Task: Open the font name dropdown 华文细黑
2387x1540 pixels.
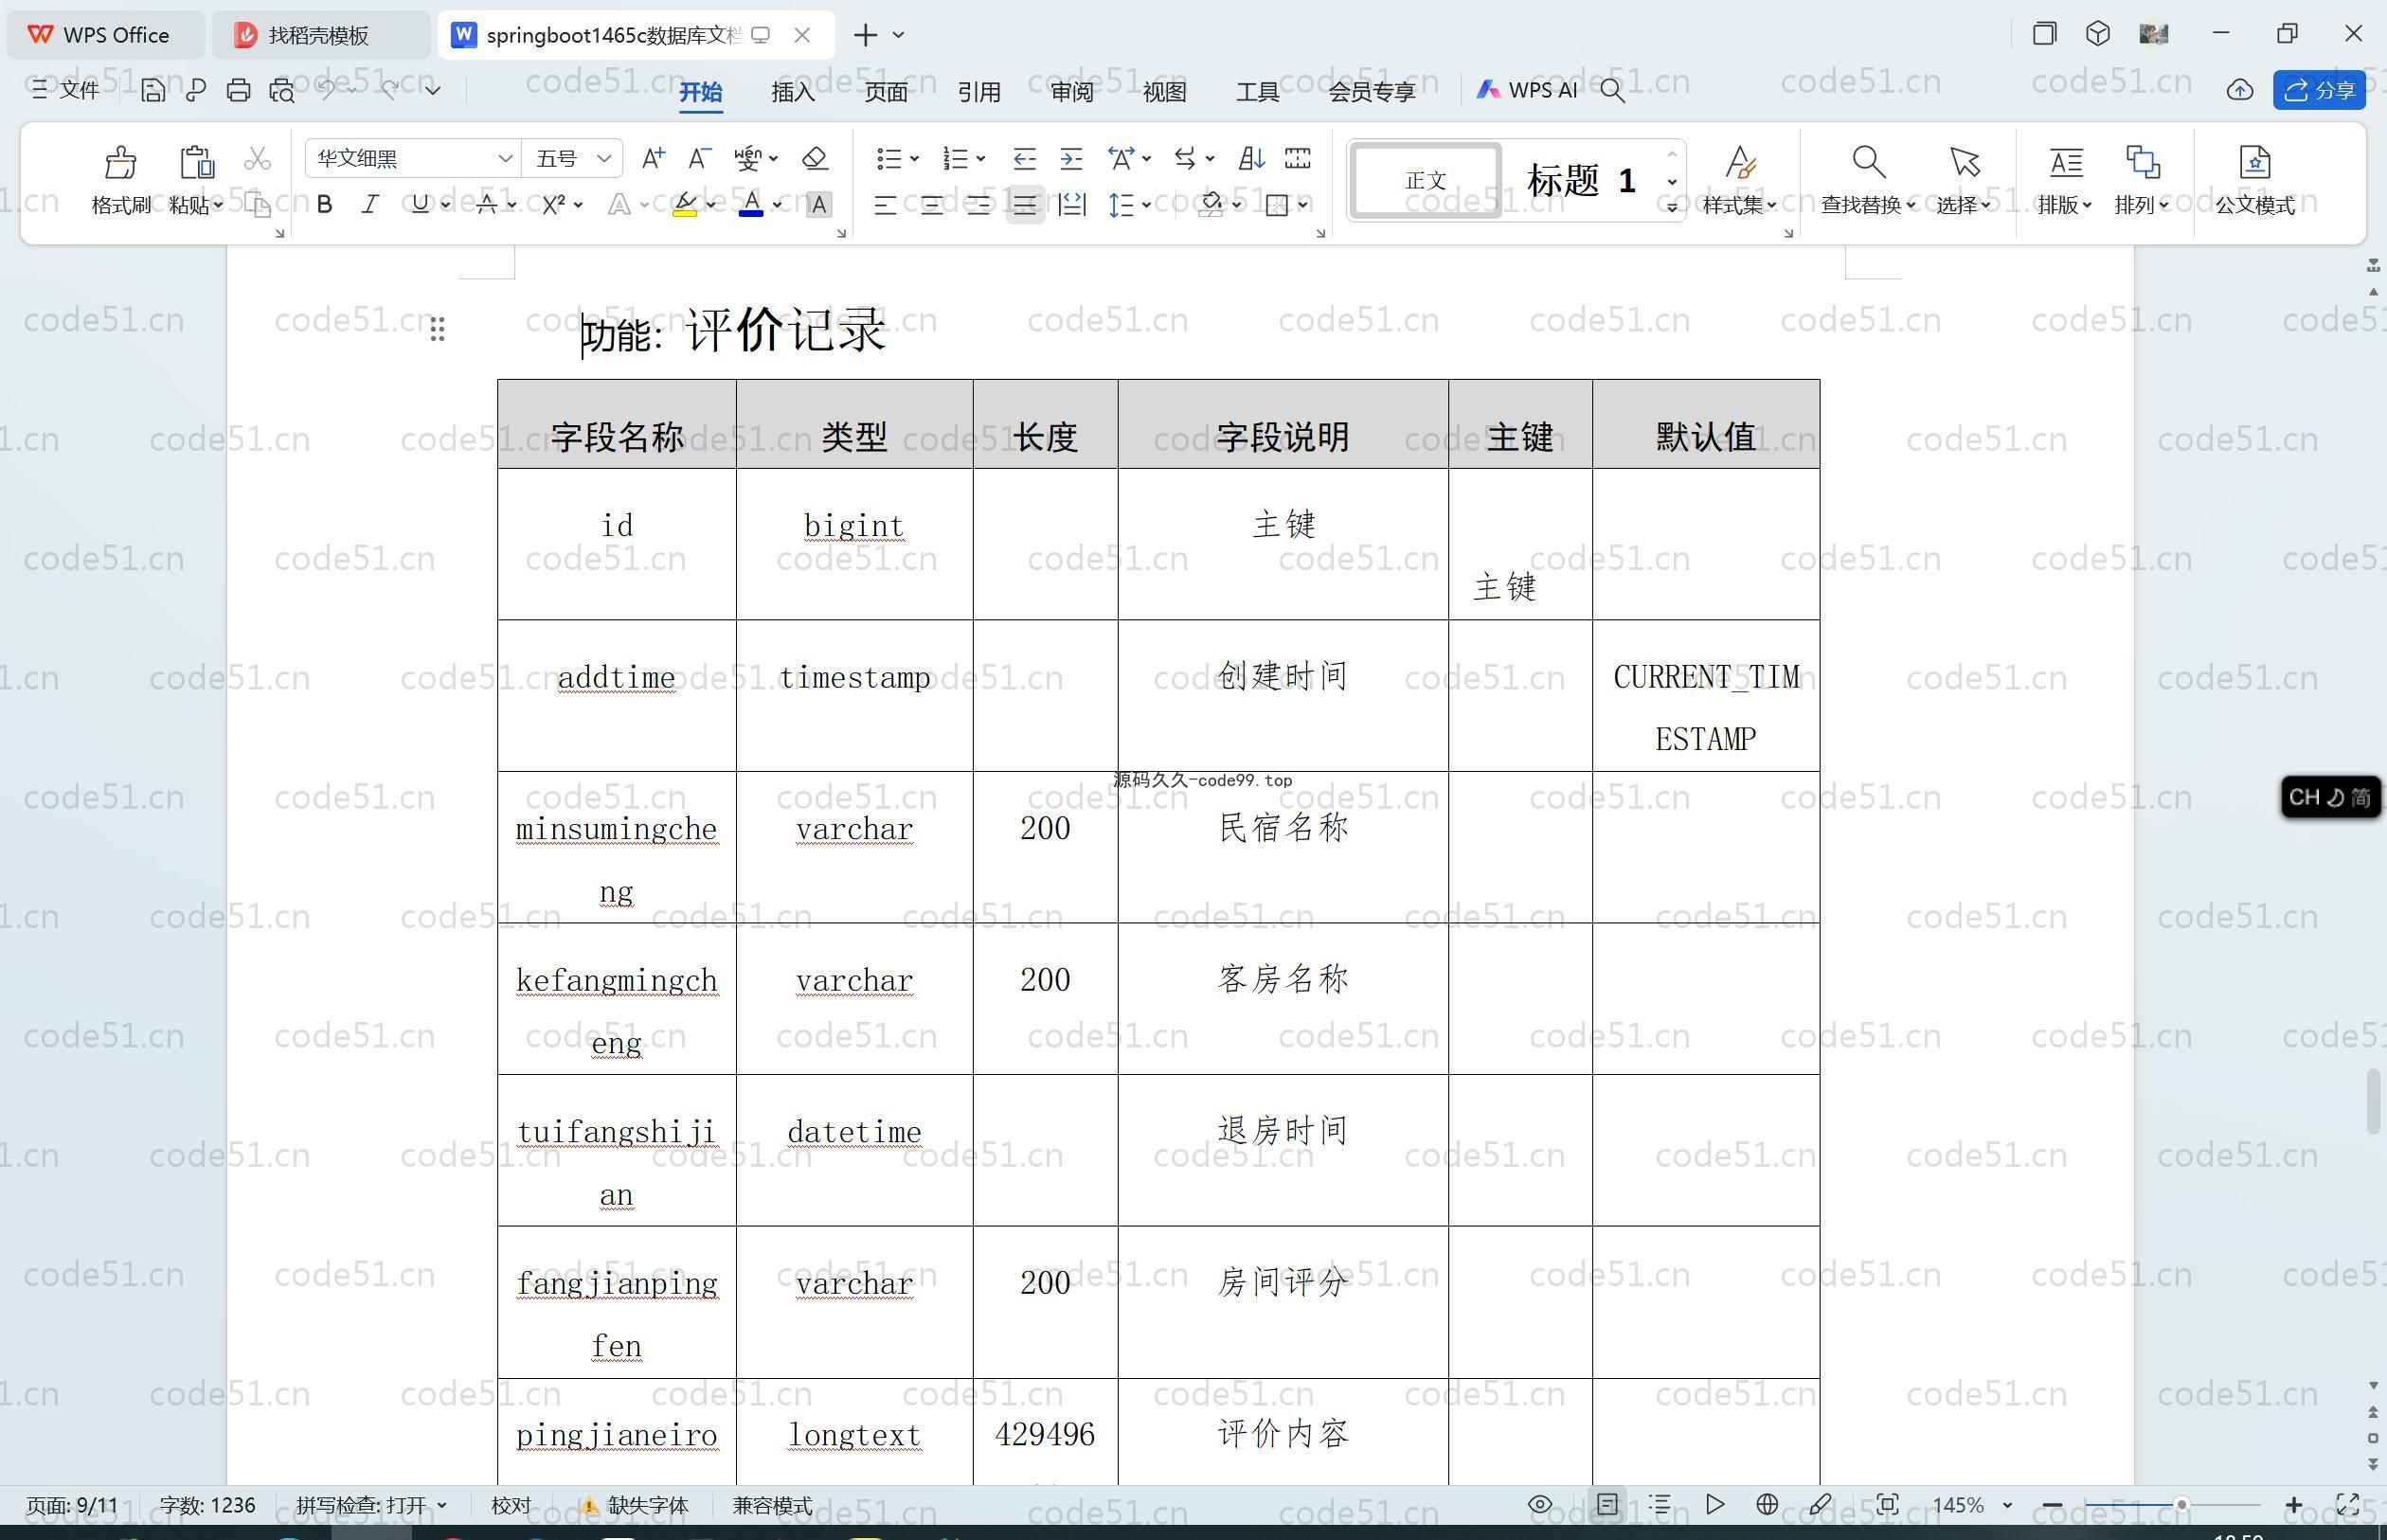Action: click(x=505, y=158)
